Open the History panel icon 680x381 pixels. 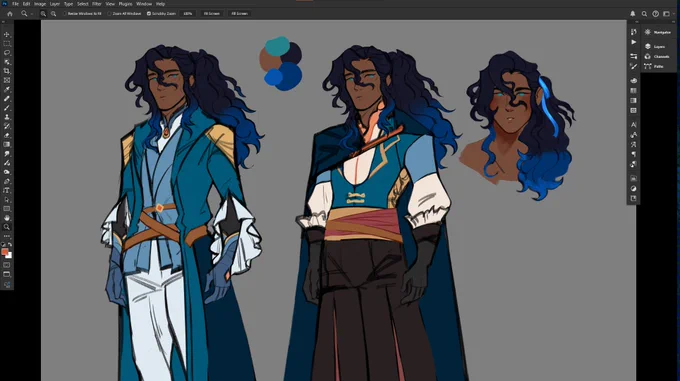pyautogui.click(x=634, y=32)
